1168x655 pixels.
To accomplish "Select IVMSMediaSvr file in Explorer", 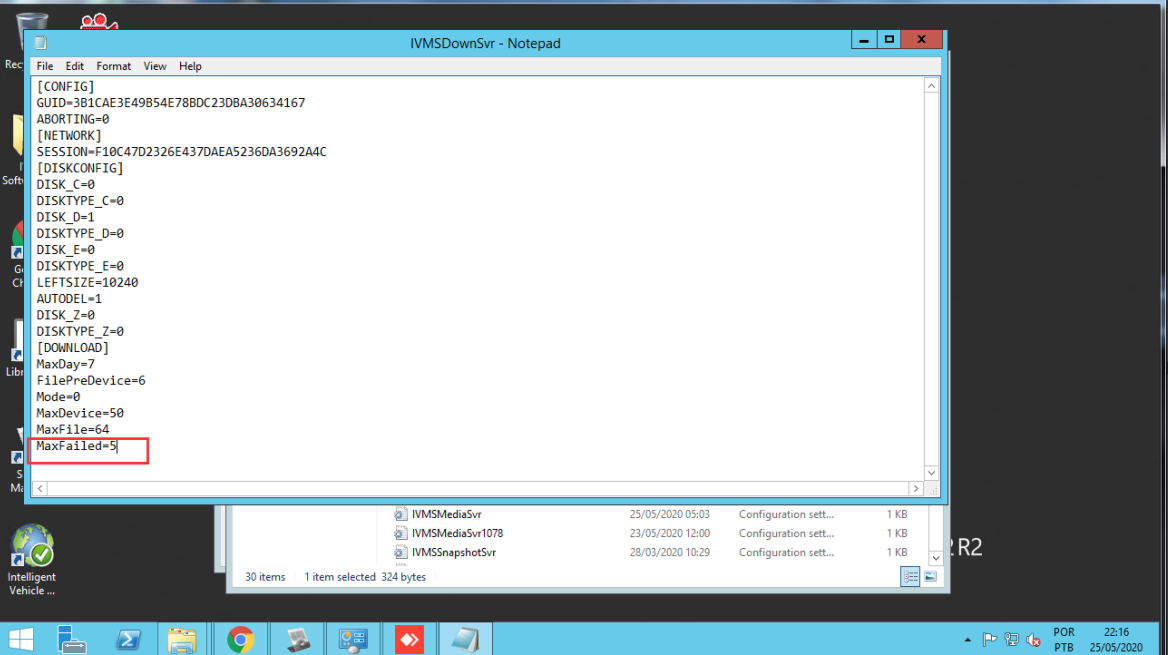I will 446,514.
